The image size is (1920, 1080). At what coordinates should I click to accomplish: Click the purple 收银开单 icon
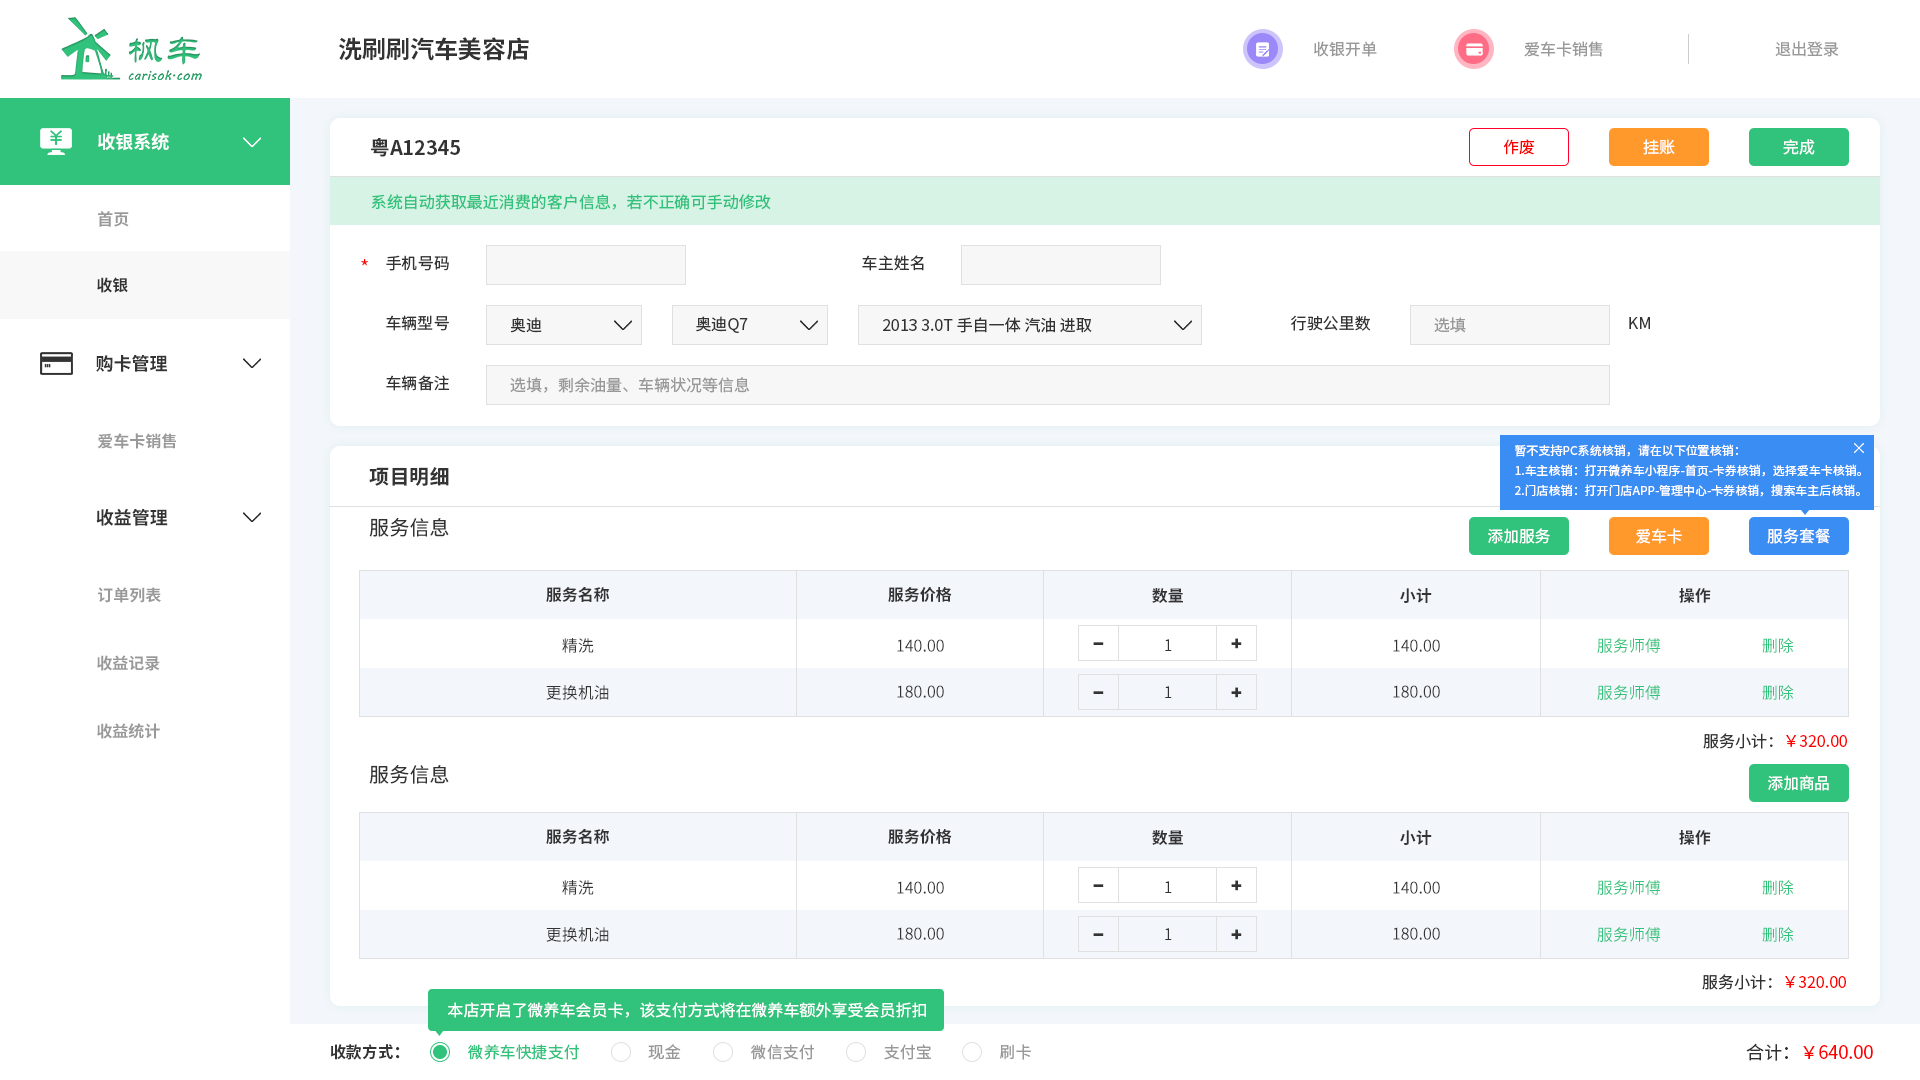tap(1262, 49)
